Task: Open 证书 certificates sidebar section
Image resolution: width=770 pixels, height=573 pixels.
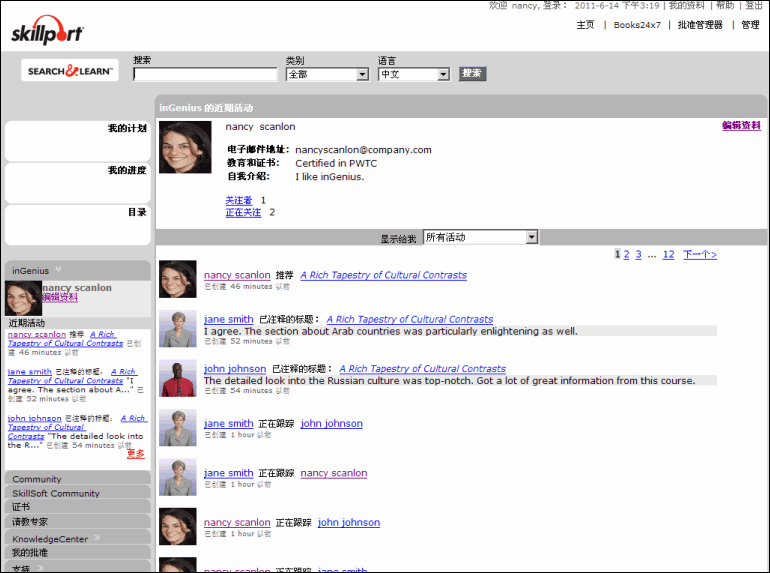Action: [78, 507]
